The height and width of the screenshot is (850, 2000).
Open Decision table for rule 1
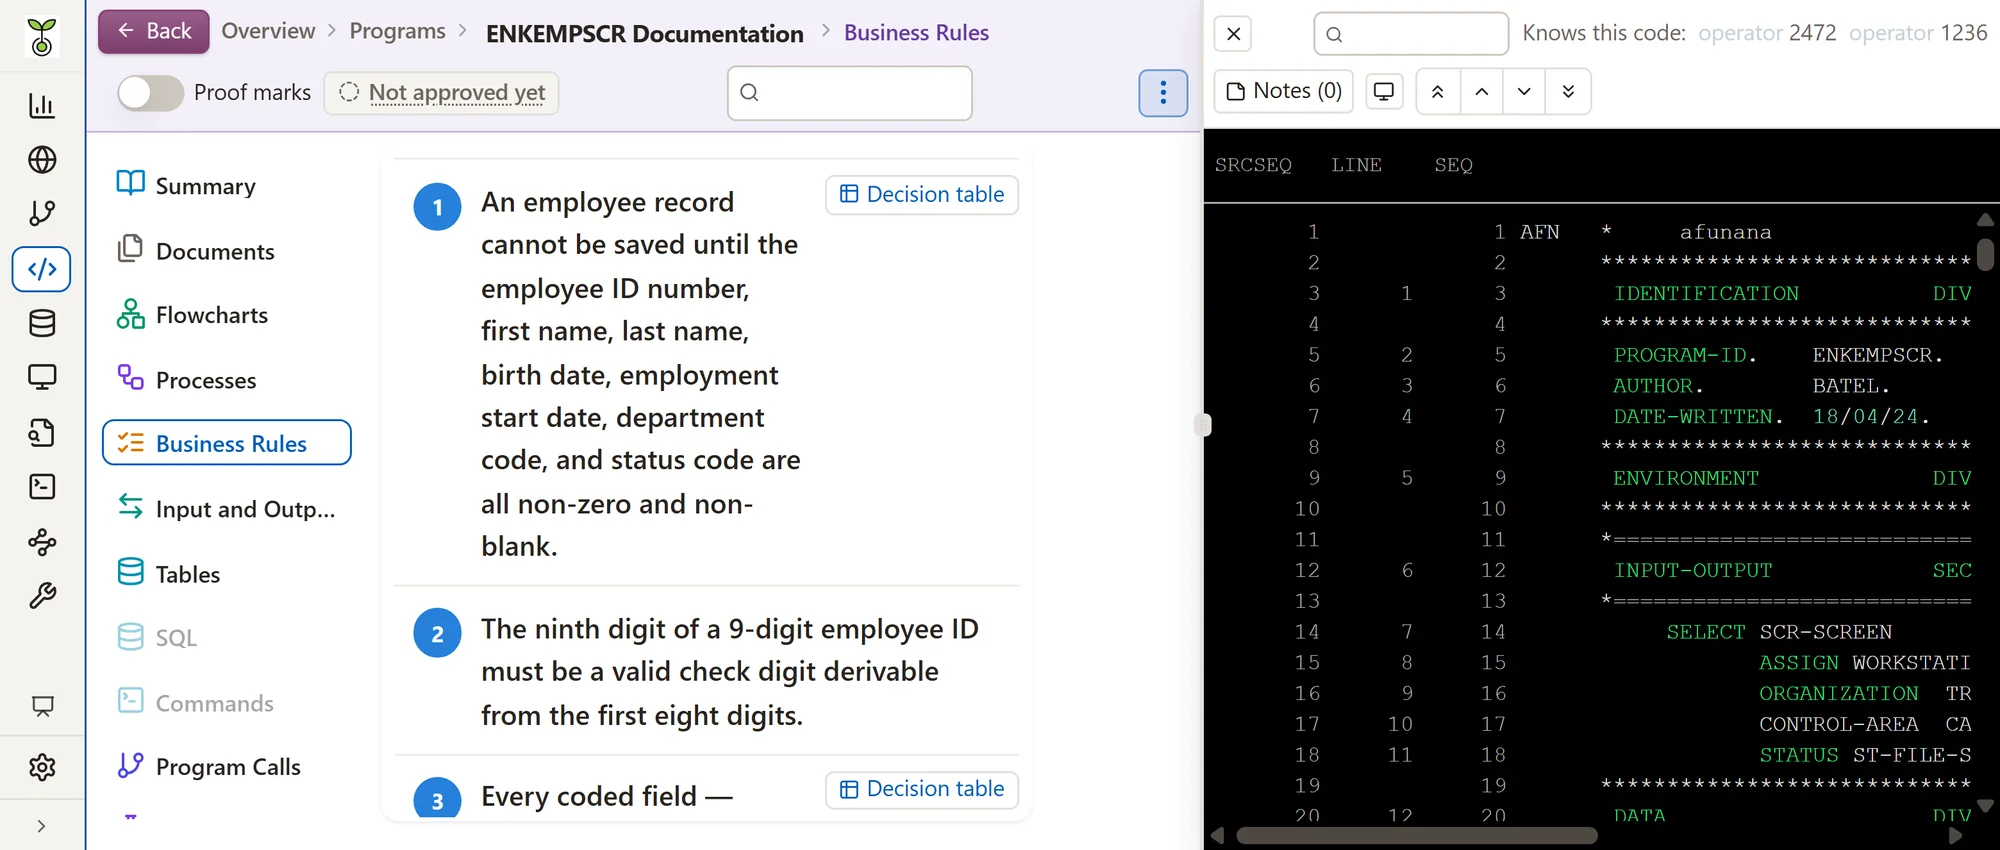pos(922,195)
